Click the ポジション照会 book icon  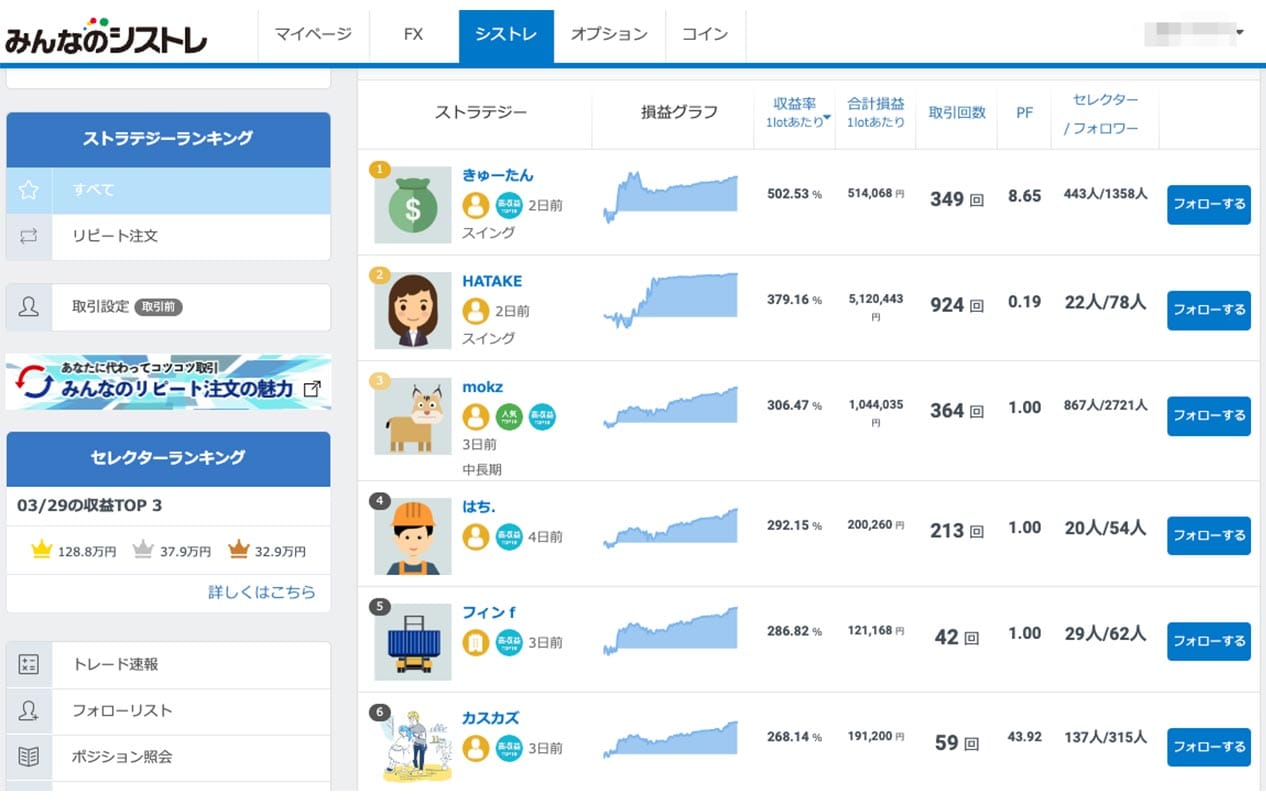28,757
